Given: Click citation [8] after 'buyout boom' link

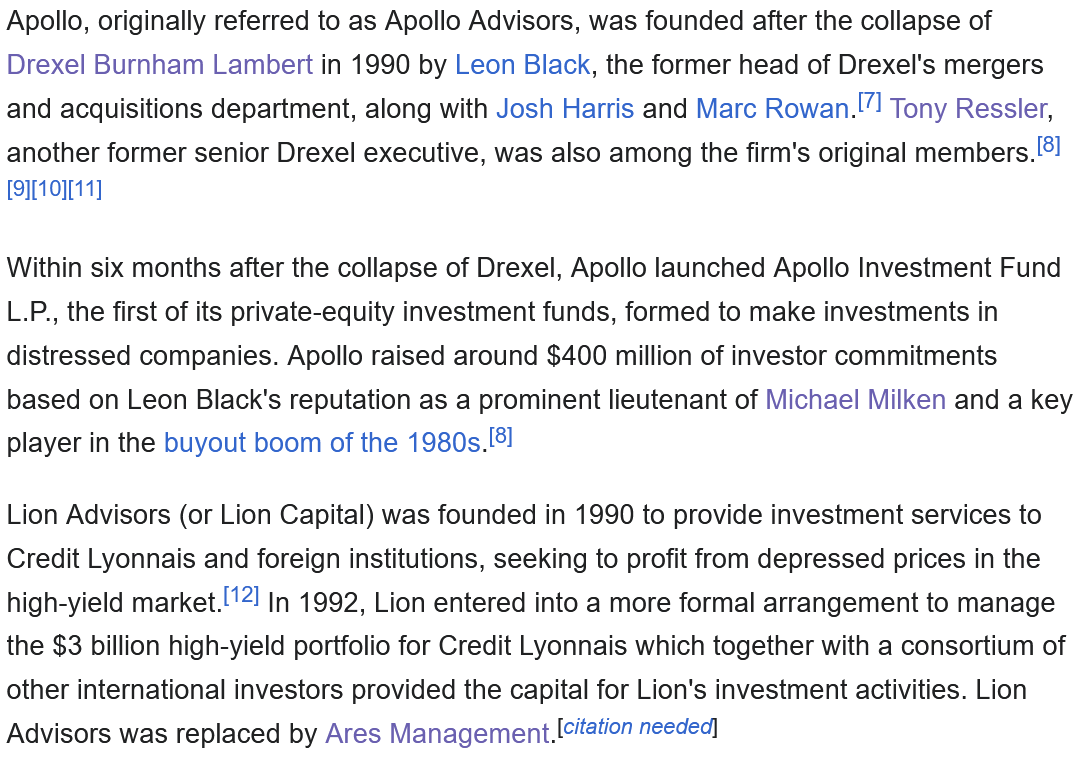Looking at the screenshot, I should pos(500,437).
